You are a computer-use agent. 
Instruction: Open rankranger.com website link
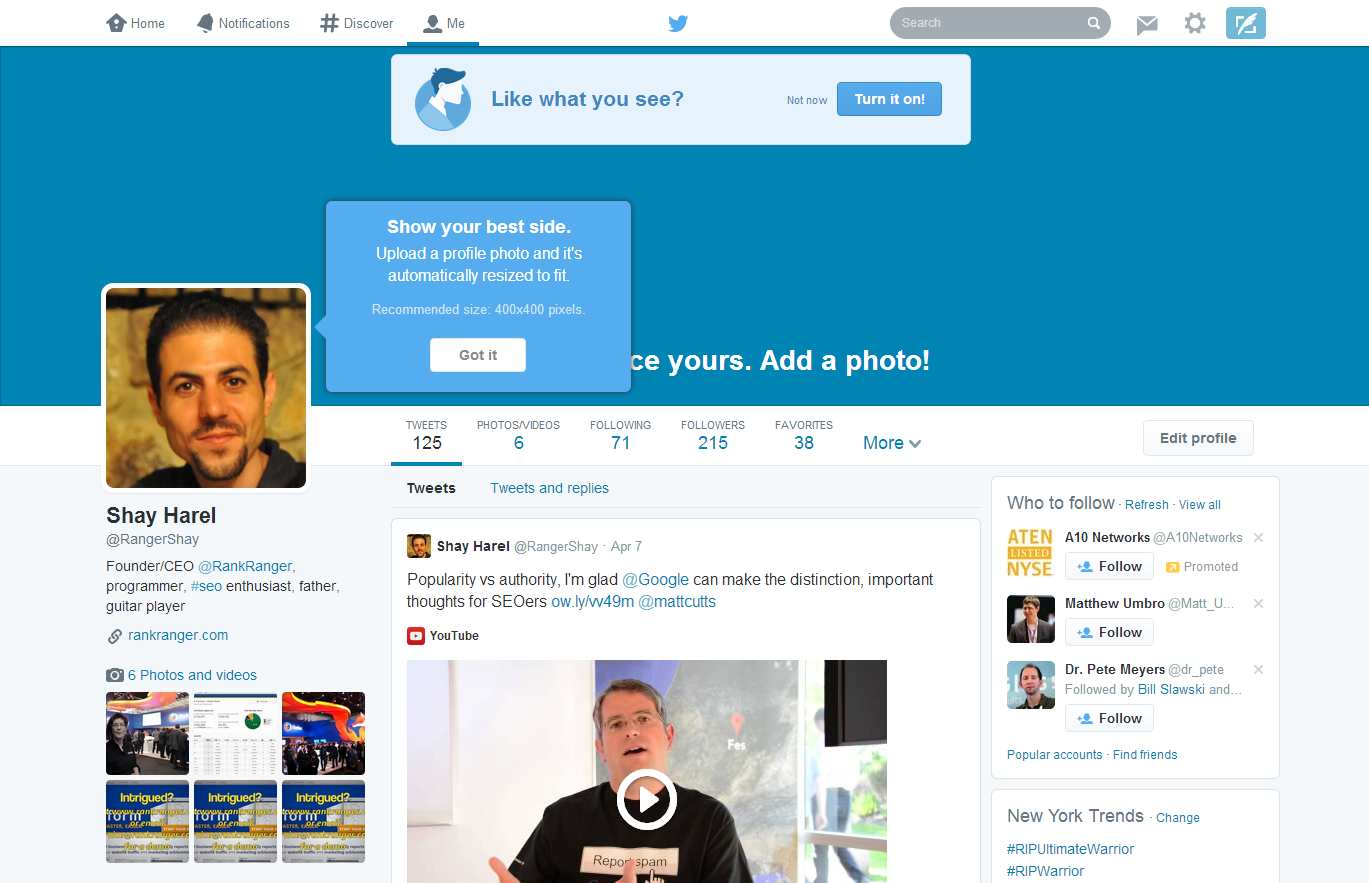[178, 635]
